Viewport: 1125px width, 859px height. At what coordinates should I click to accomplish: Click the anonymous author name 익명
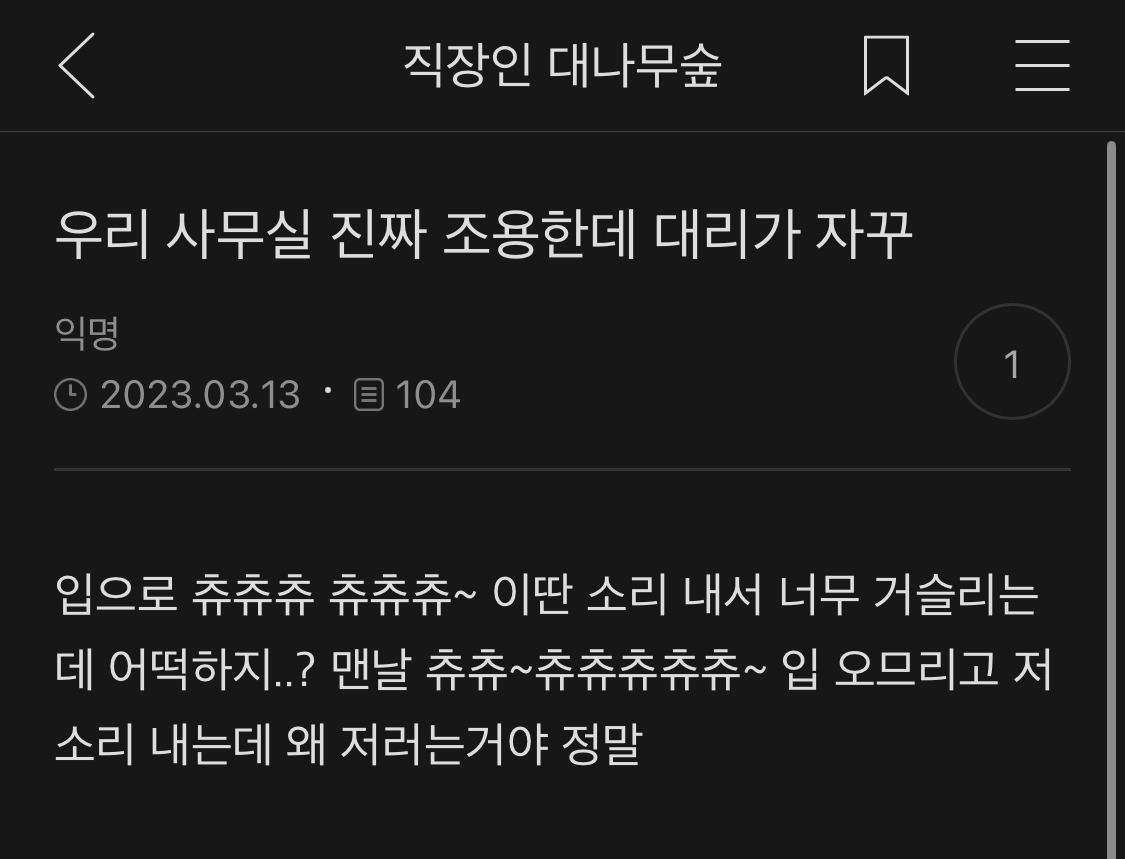point(86,333)
